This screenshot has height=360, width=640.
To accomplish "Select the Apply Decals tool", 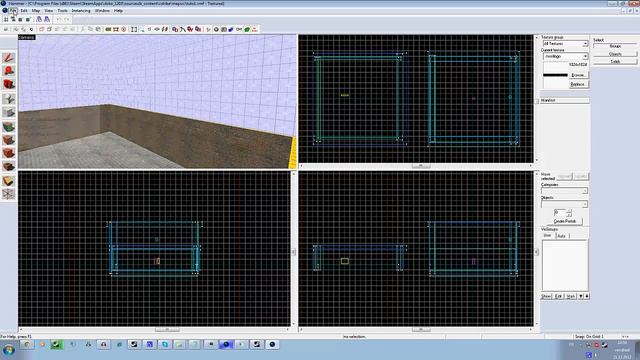I will 9,153.
